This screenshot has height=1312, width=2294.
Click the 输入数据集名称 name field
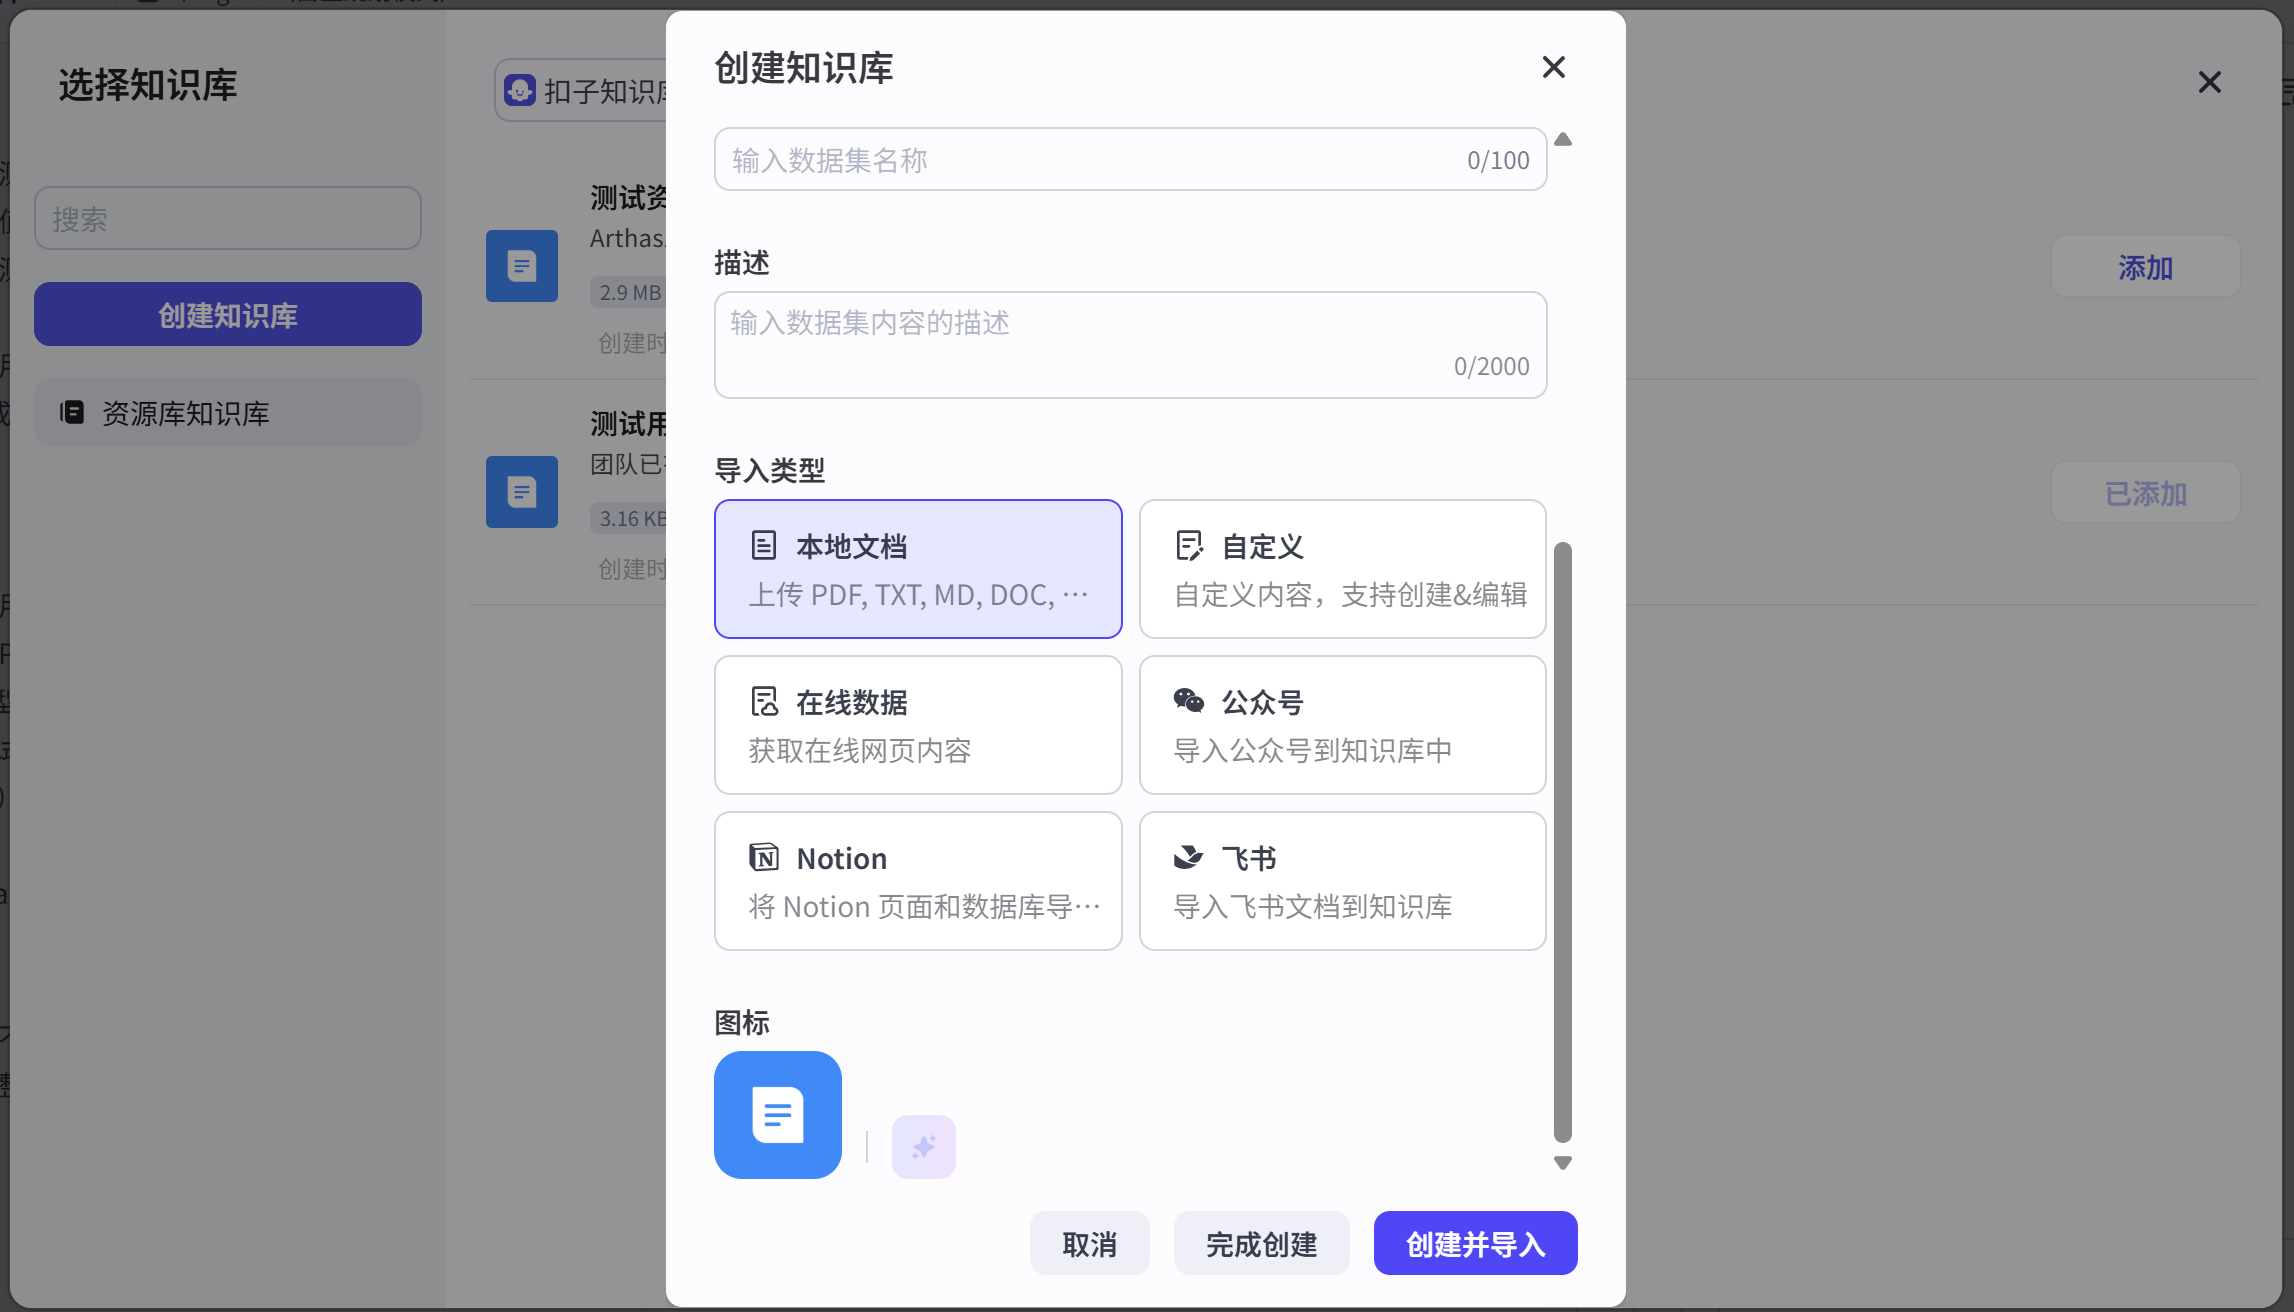1130,159
